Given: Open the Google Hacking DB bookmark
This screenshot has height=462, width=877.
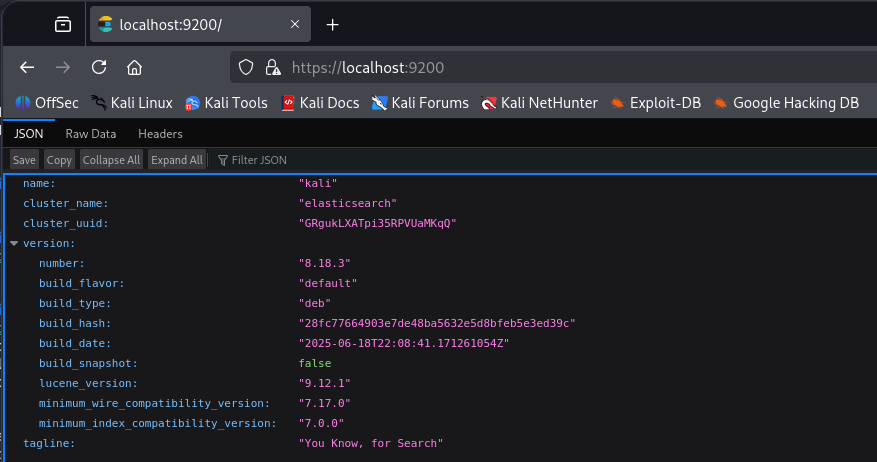Looking at the screenshot, I should [786, 103].
